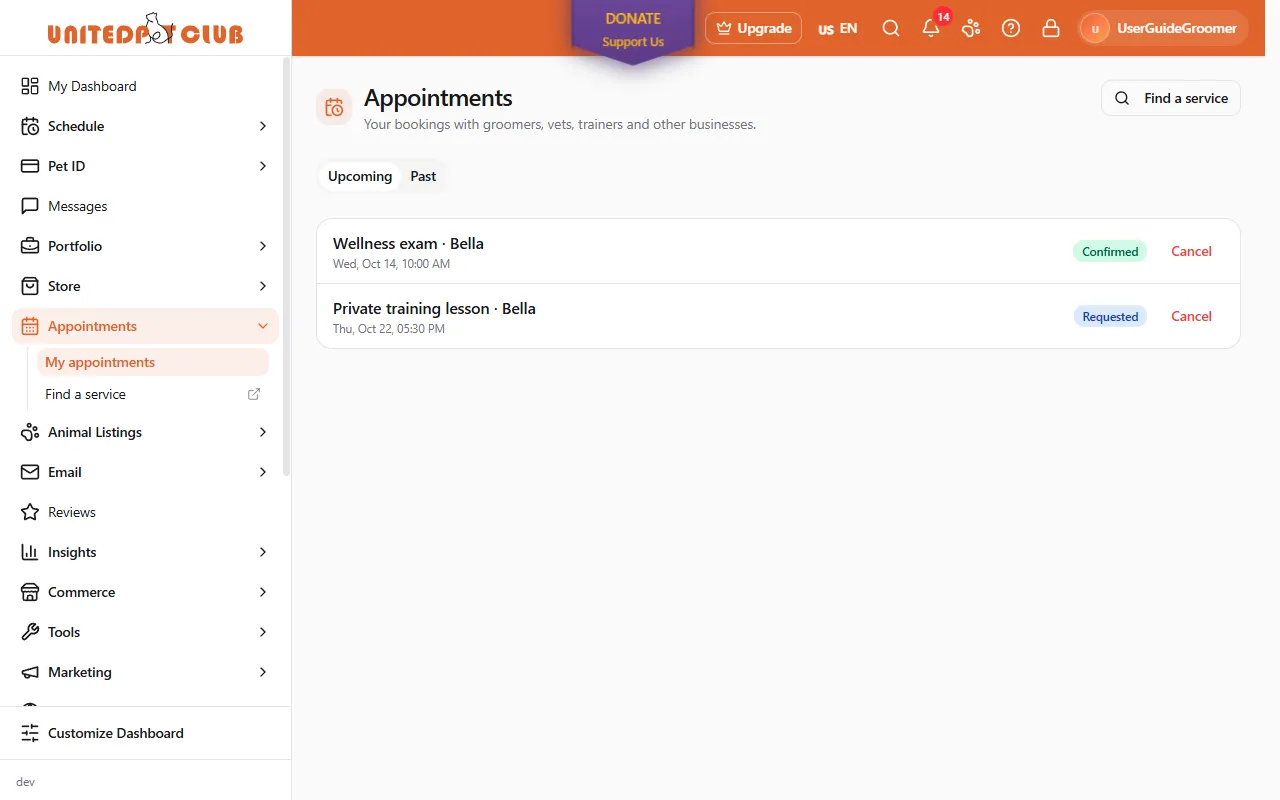This screenshot has height=800, width=1280.
Task: Switch to the Upcoming tab
Action: pyautogui.click(x=360, y=176)
